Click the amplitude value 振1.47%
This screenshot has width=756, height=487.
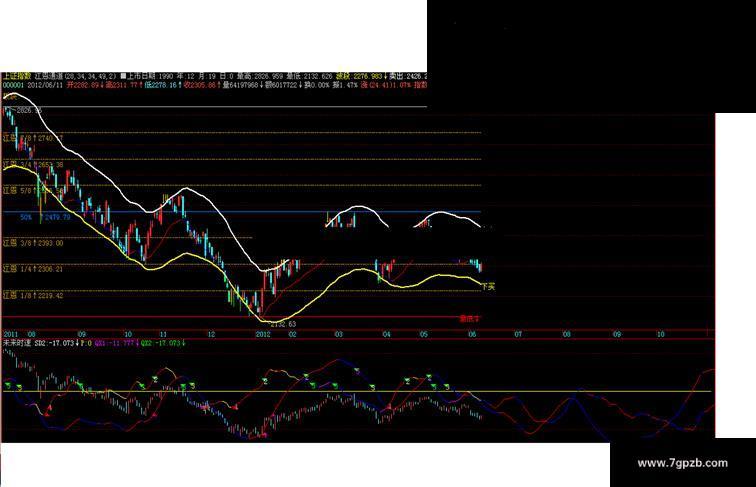click(345, 85)
